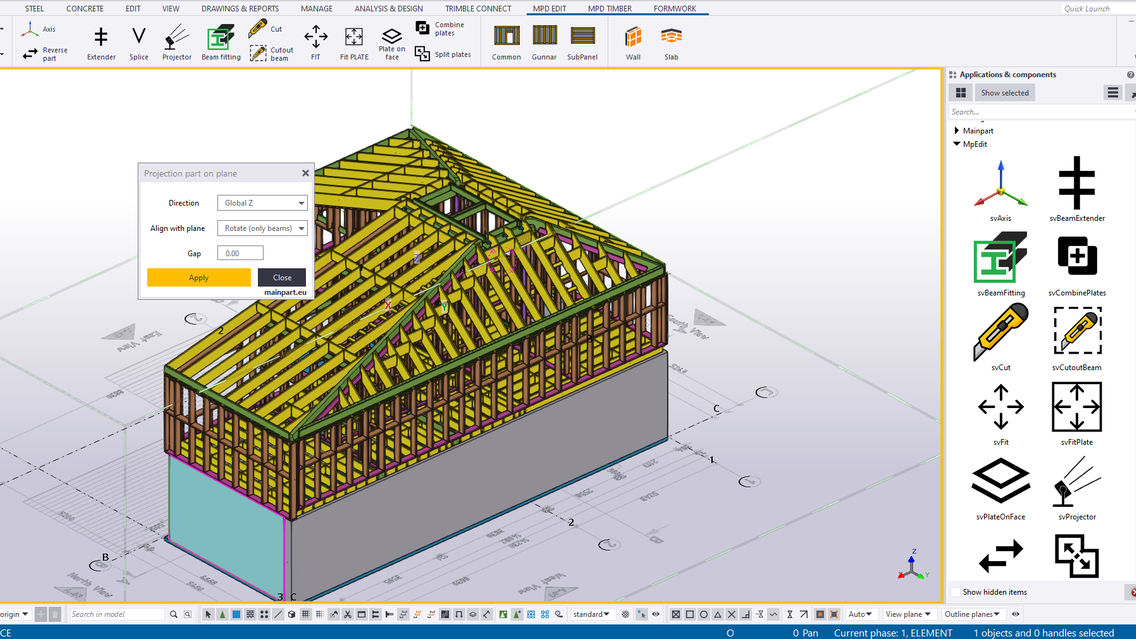Click the Search in model field
The image size is (1136, 639).
click(116, 614)
